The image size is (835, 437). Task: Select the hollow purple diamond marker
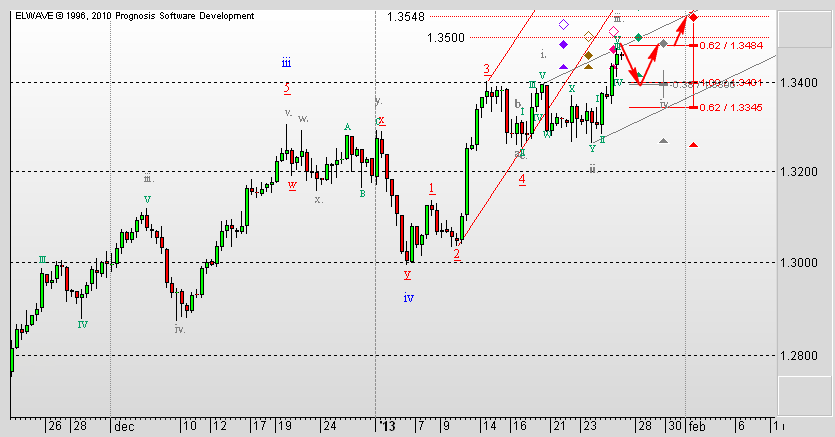click(564, 24)
